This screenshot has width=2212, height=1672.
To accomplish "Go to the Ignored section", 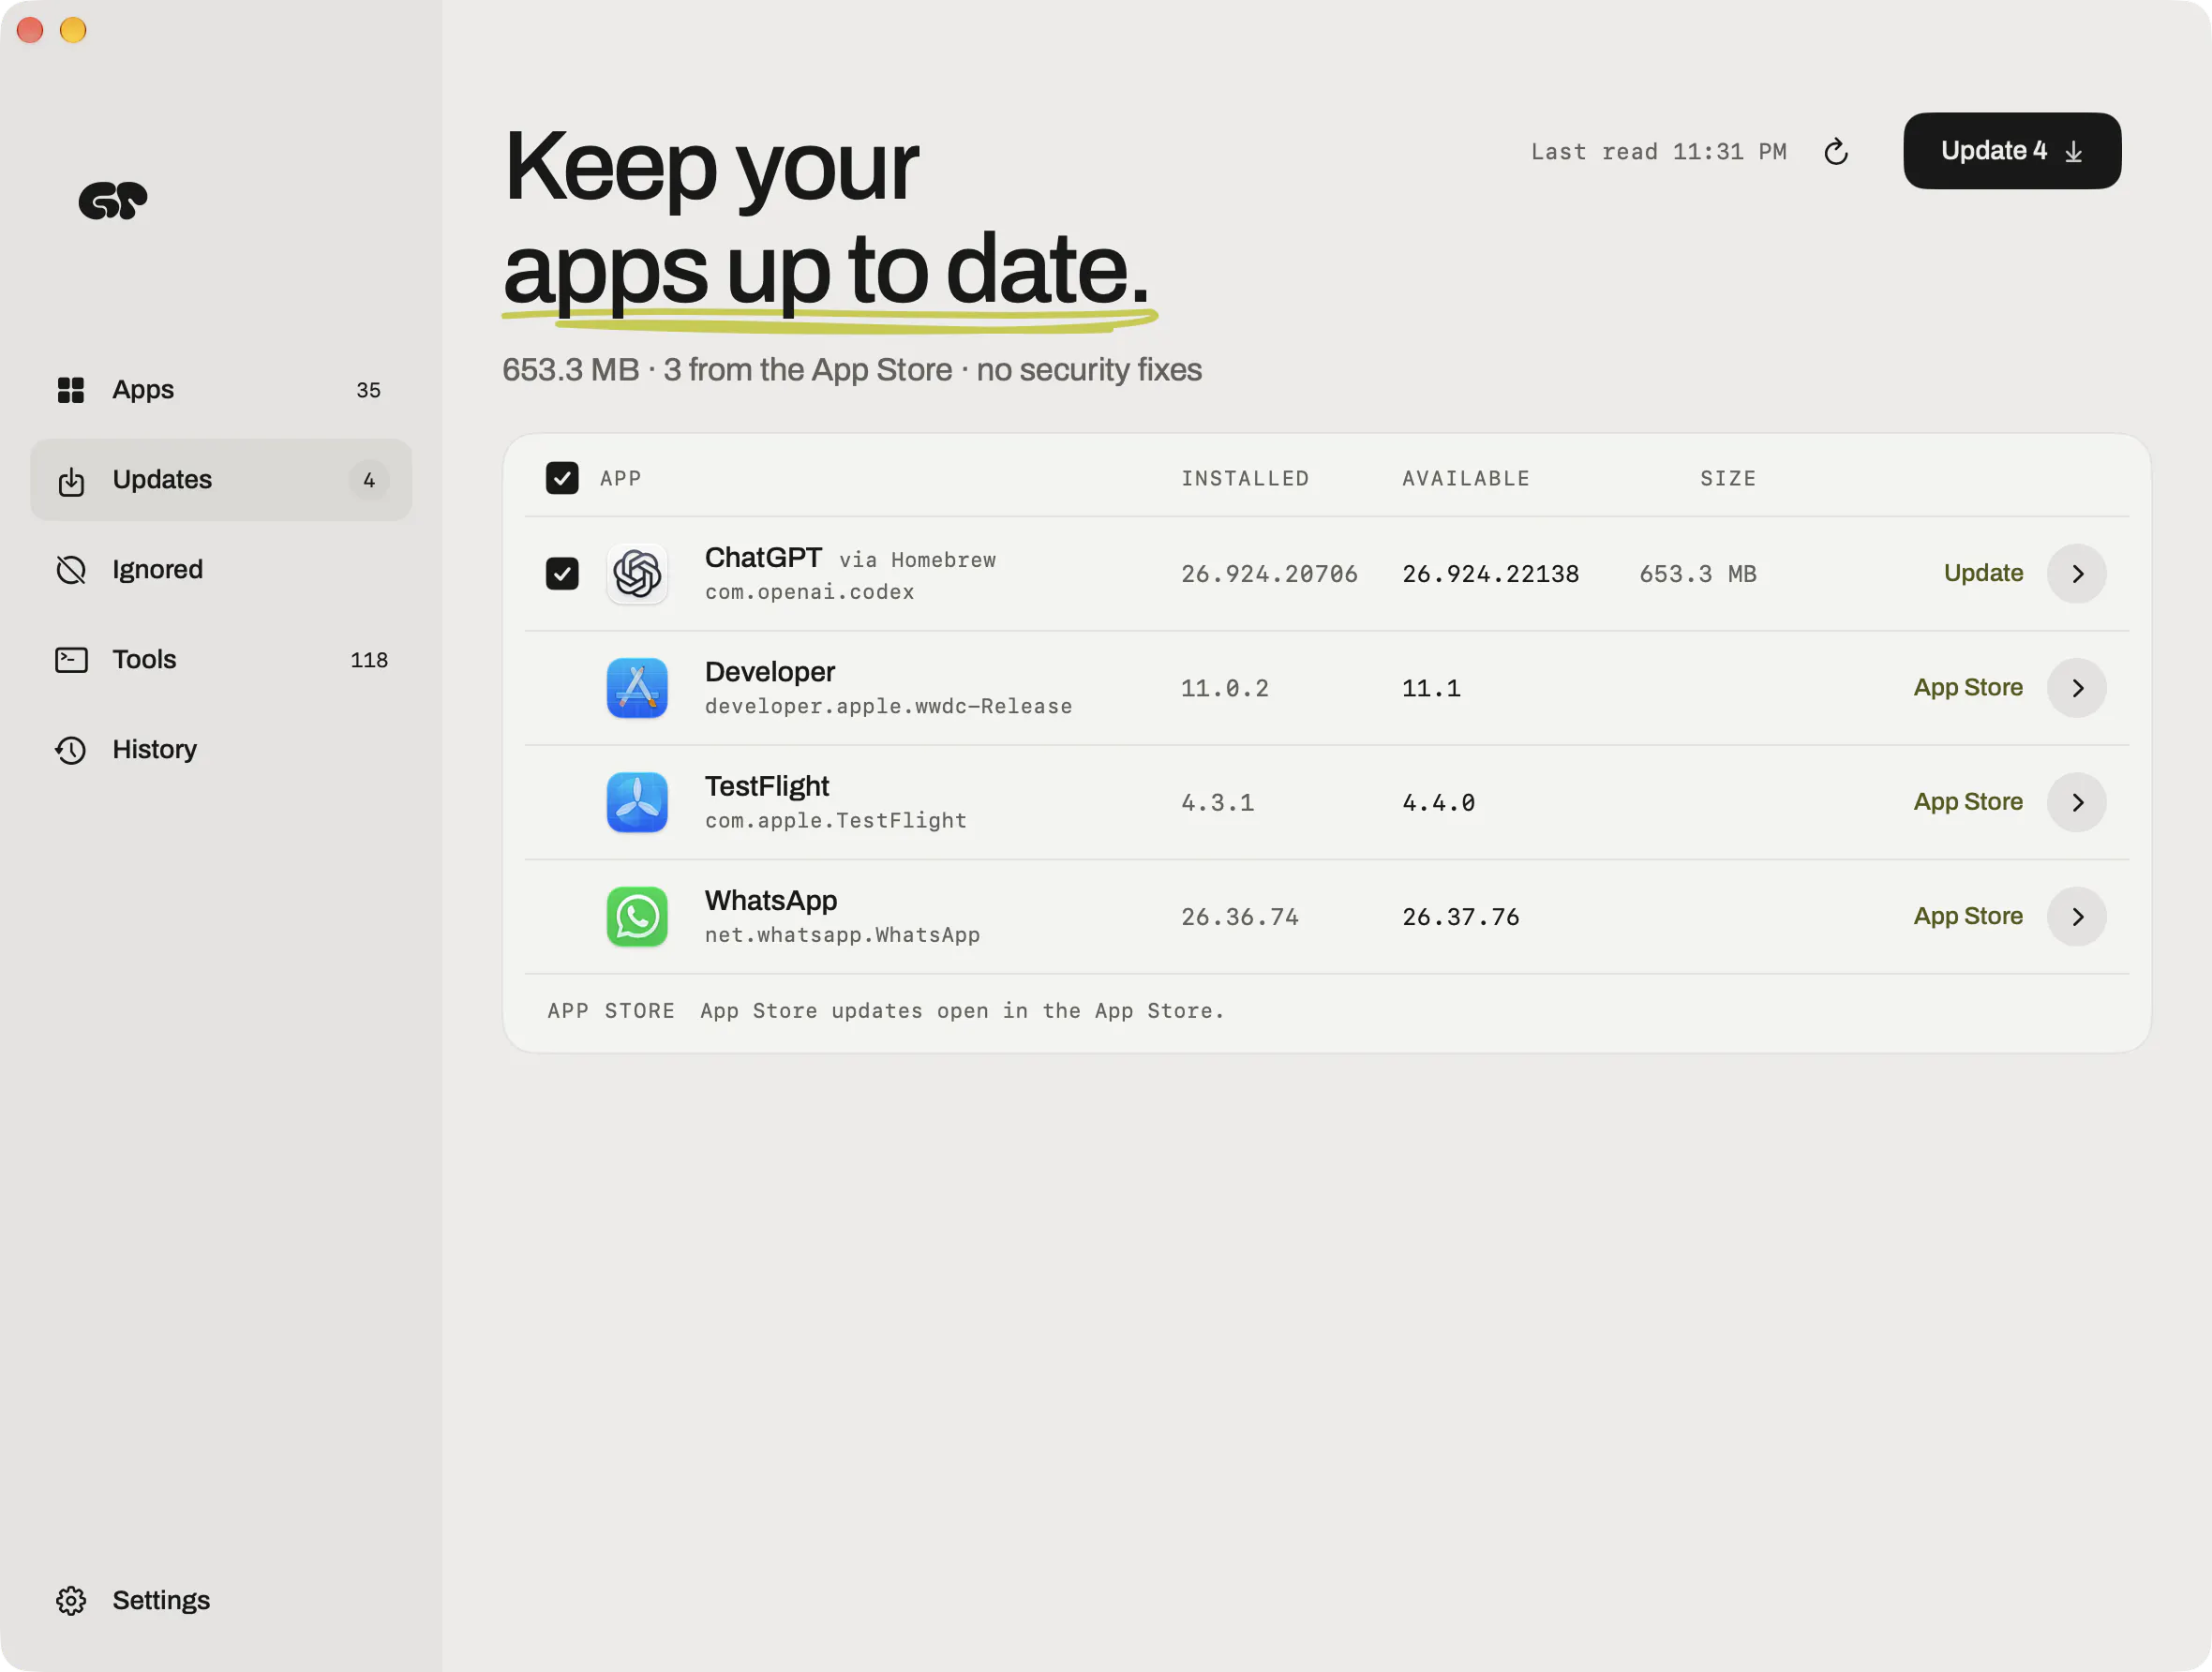I will 221,570.
